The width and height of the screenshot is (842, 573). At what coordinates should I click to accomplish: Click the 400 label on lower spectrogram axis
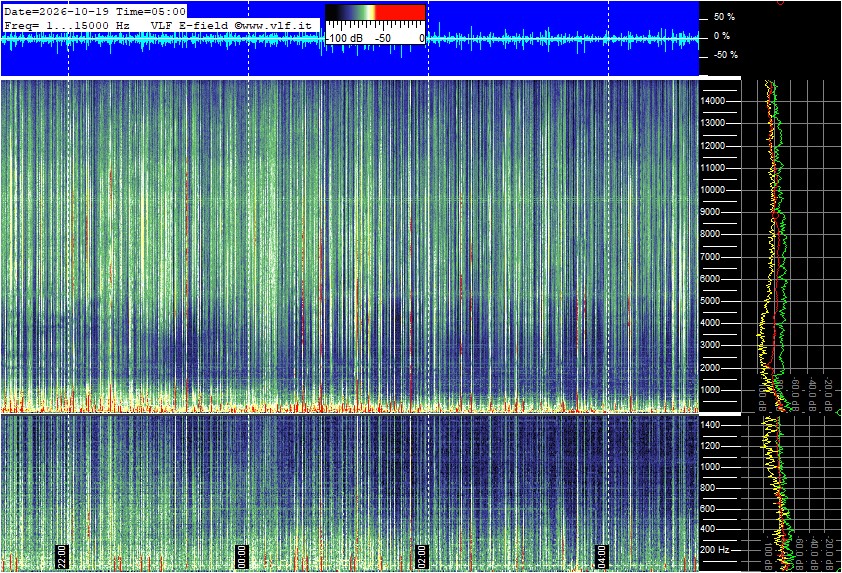pyautogui.click(x=708, y=529)
